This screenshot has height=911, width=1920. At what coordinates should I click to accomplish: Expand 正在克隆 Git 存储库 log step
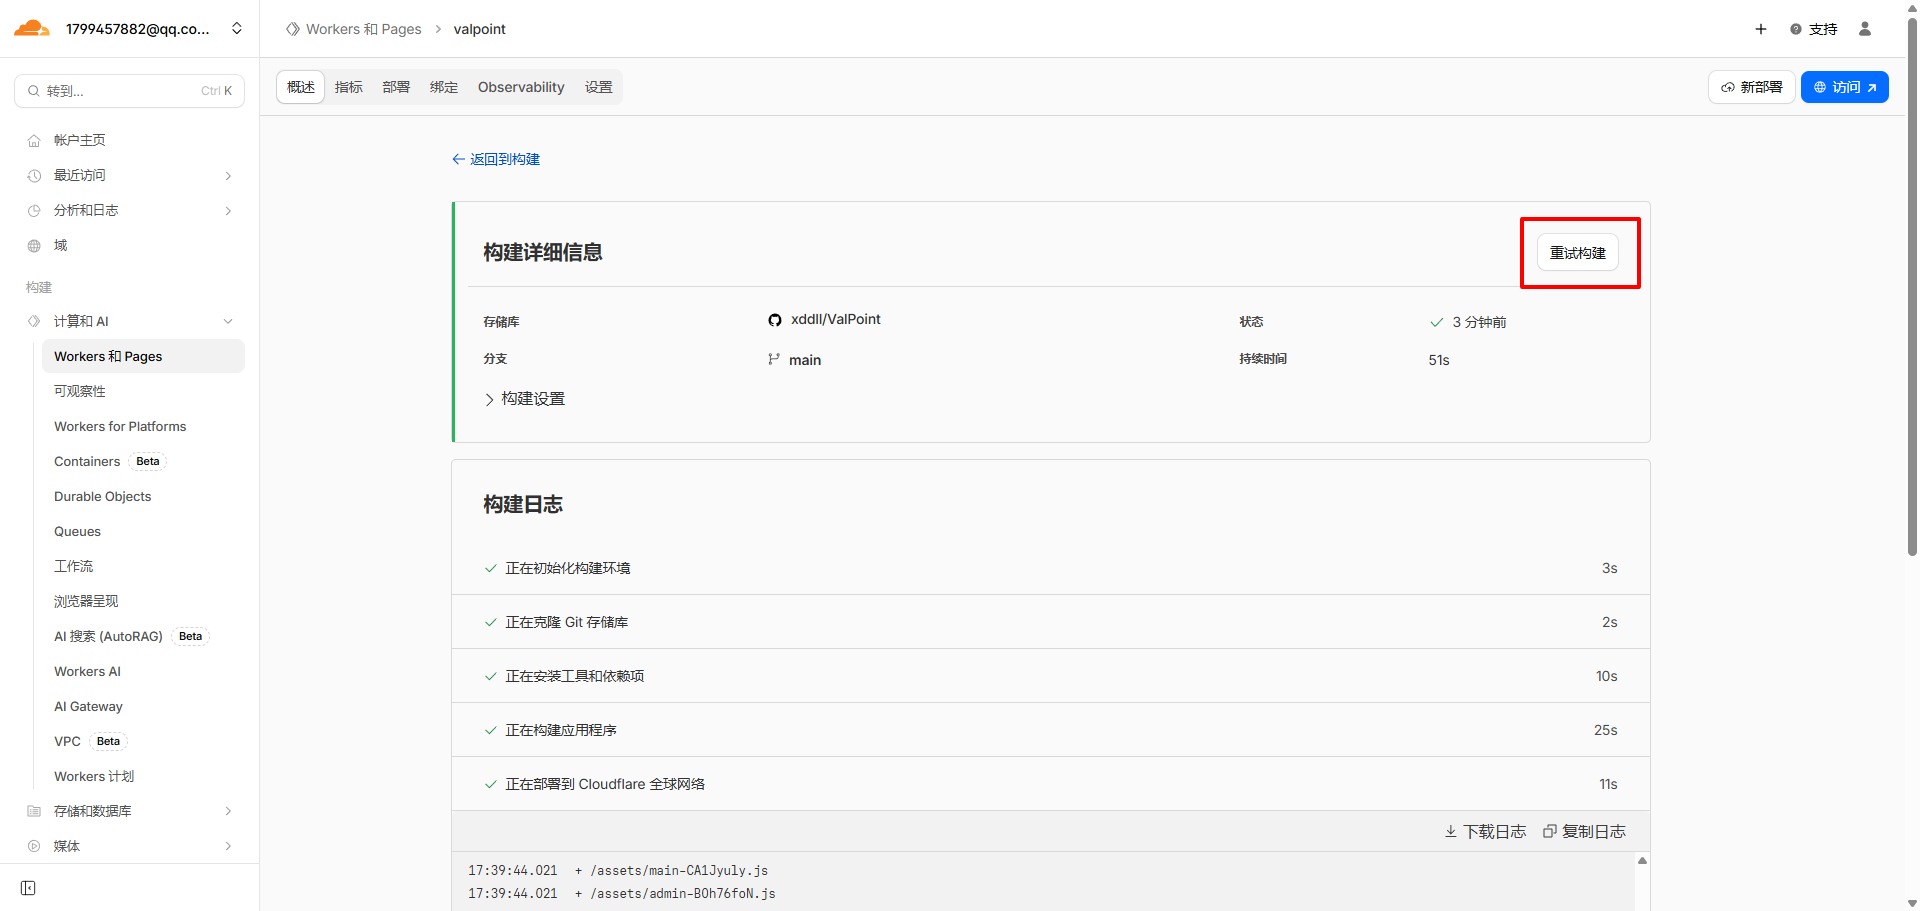[1051, 622]
